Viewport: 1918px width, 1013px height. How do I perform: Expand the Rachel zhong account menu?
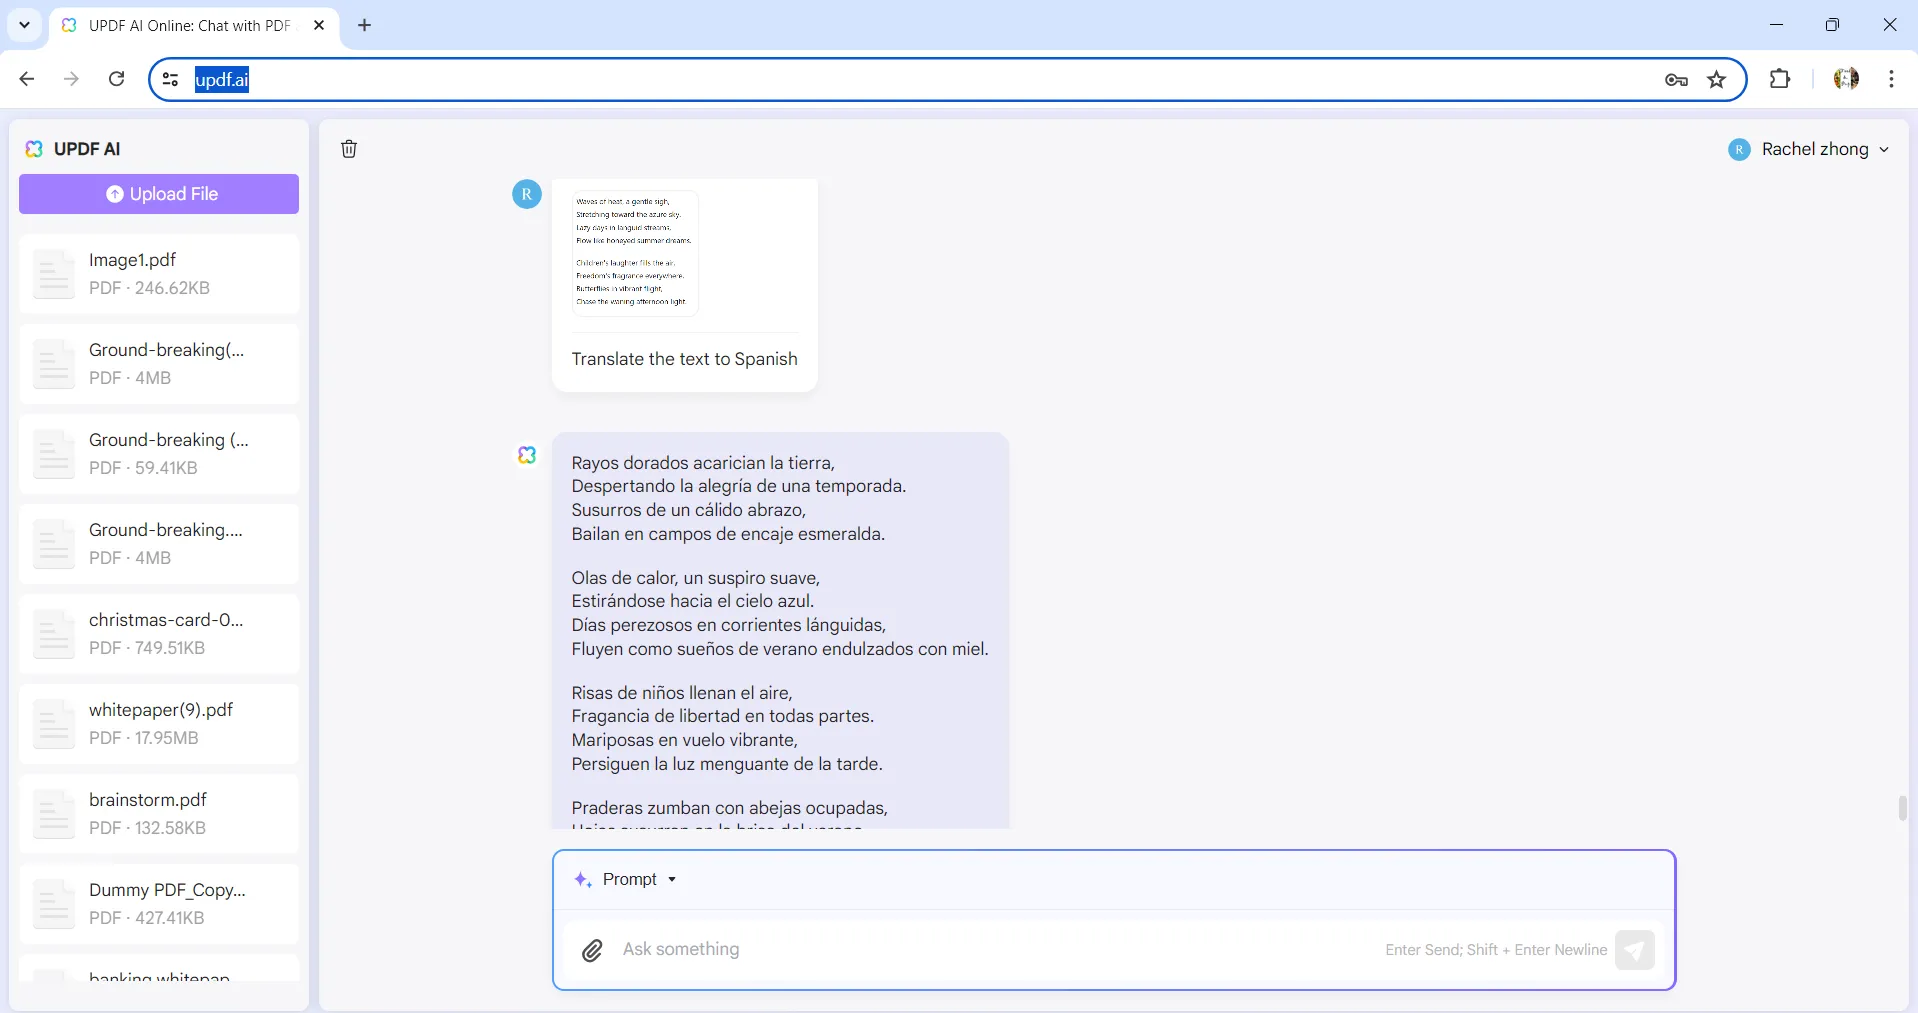pyautogui.click(x=1884, y=150)
